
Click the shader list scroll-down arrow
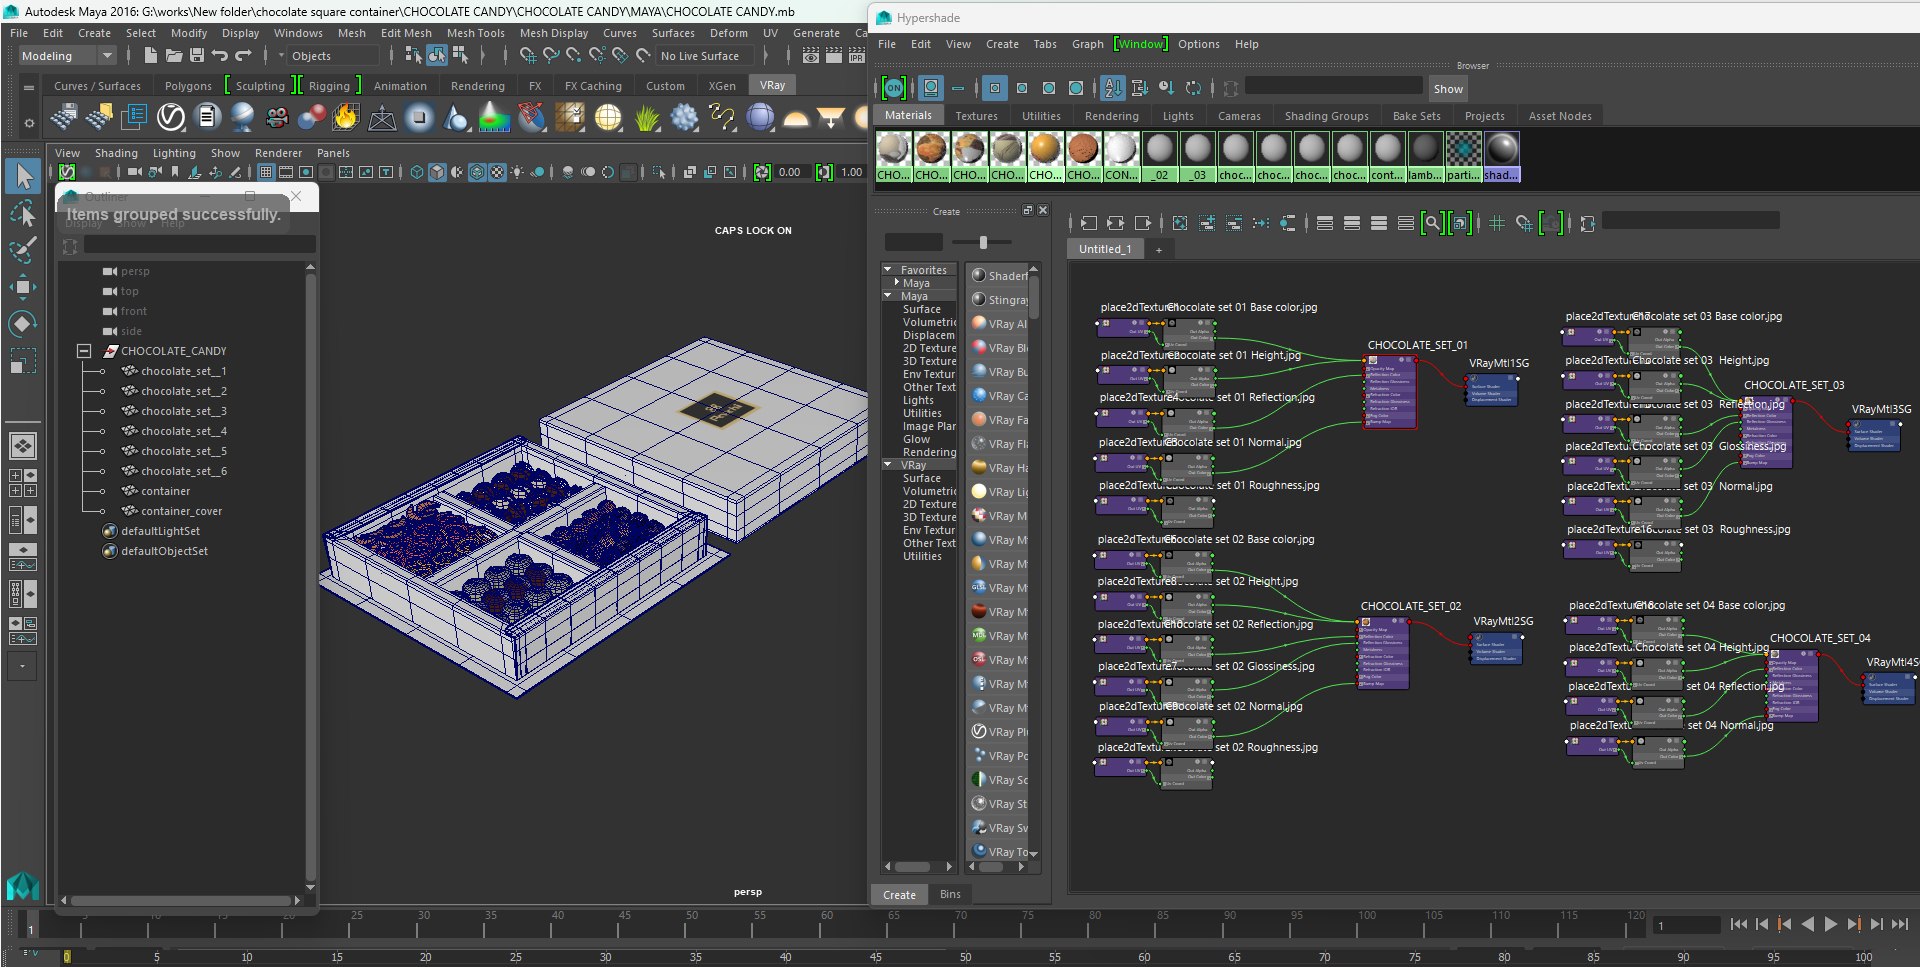point(1033,853)
